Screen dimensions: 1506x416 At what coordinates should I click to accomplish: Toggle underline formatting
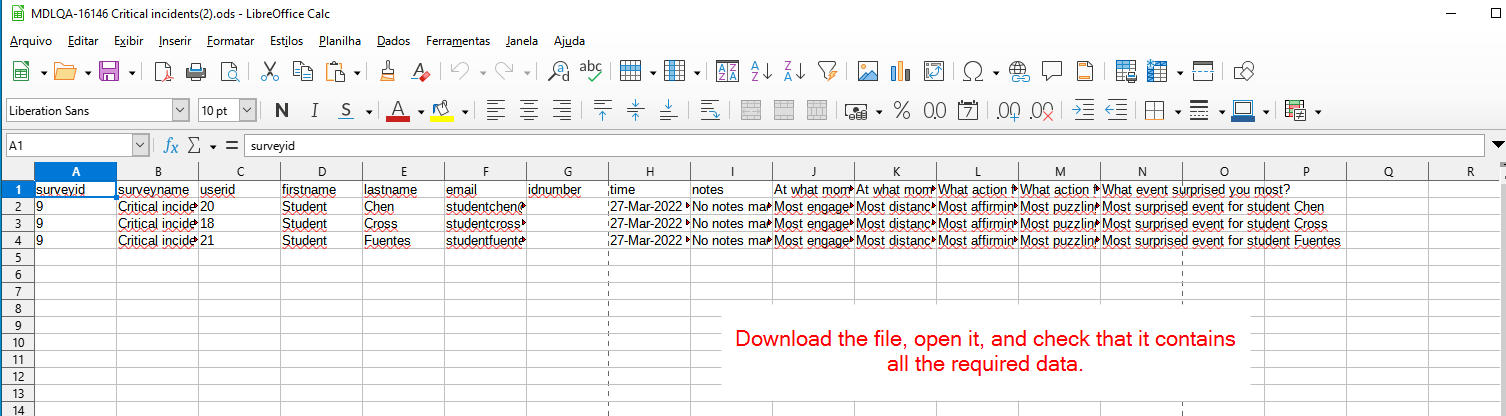pos(346,110)
